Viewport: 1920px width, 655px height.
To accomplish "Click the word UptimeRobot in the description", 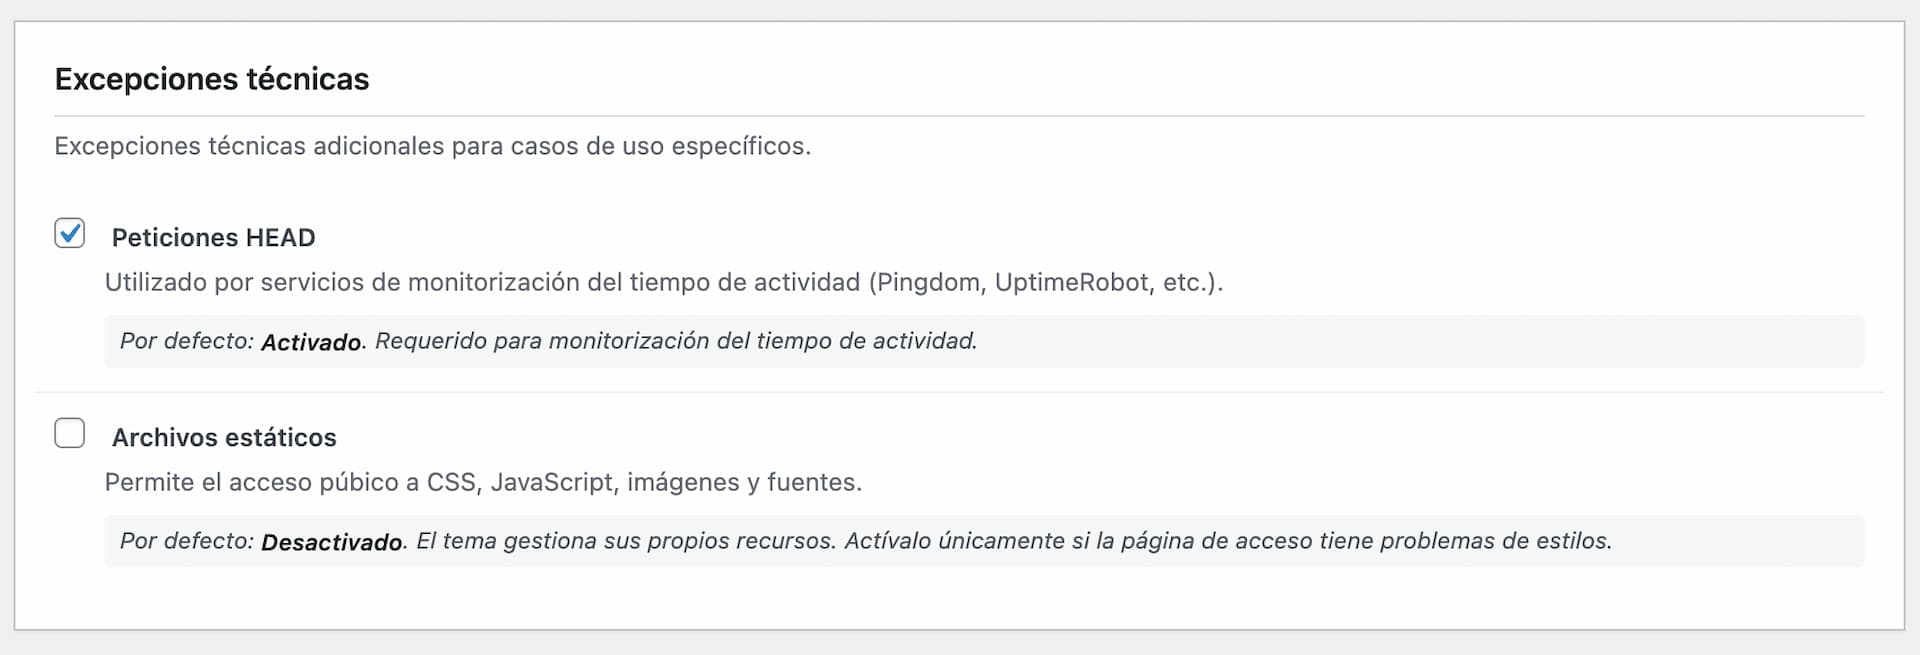I will click(1071, 282).
